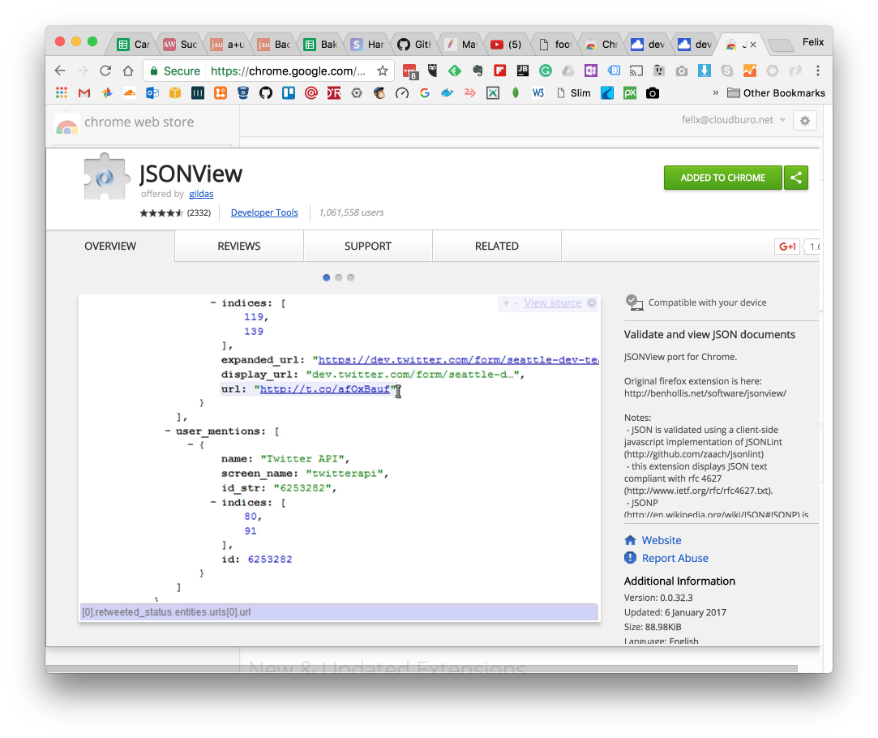Screen dimensions: 878x738
Task: Open the Report Abuse link
Action: 675,558
